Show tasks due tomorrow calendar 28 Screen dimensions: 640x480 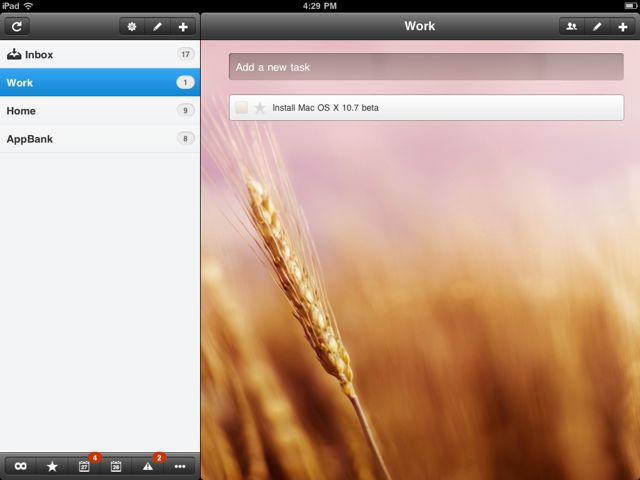(116, 466)
